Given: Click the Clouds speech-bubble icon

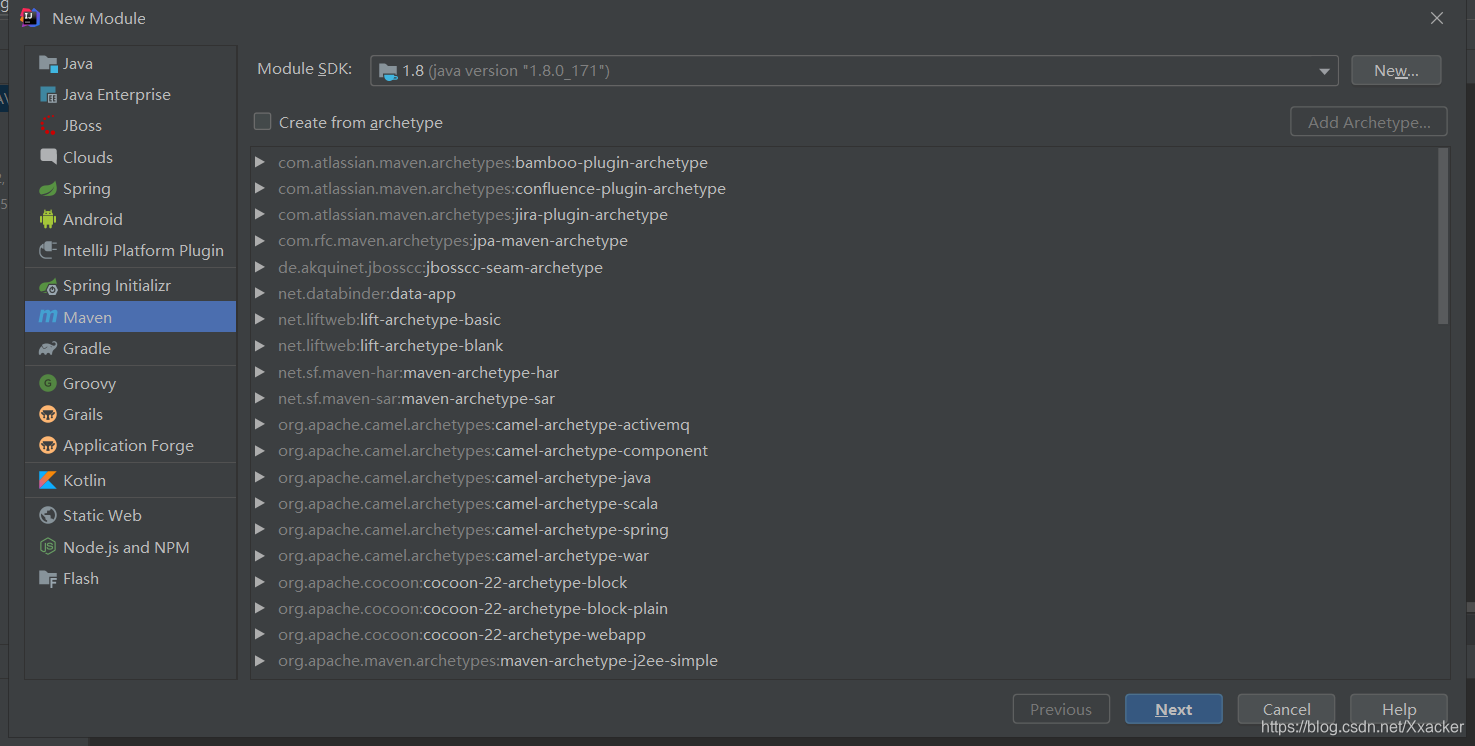Looking at the screenshot, I should pos(48,157).
